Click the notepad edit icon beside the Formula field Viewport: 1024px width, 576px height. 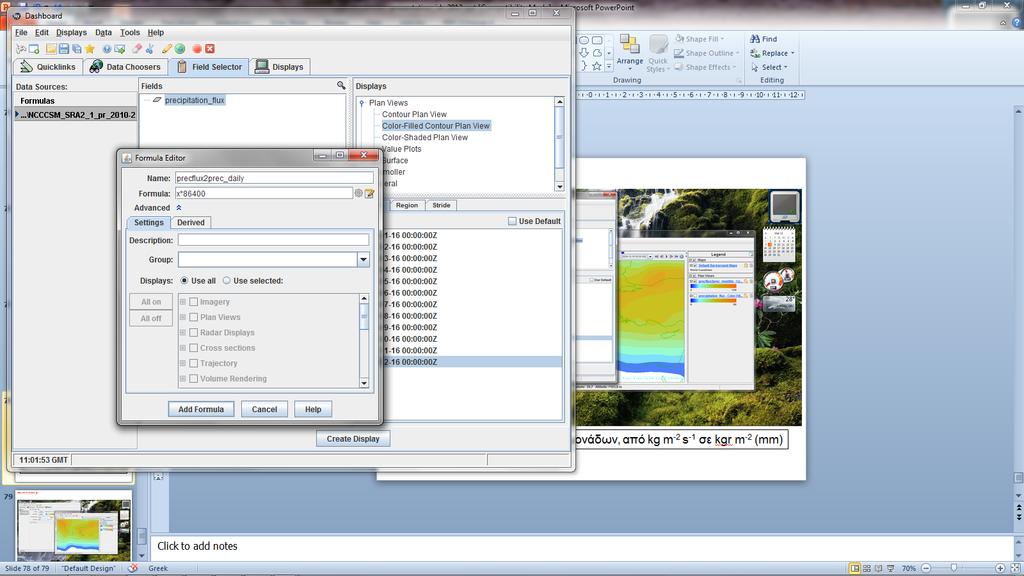pyautogui.click(x=370, y=193)
